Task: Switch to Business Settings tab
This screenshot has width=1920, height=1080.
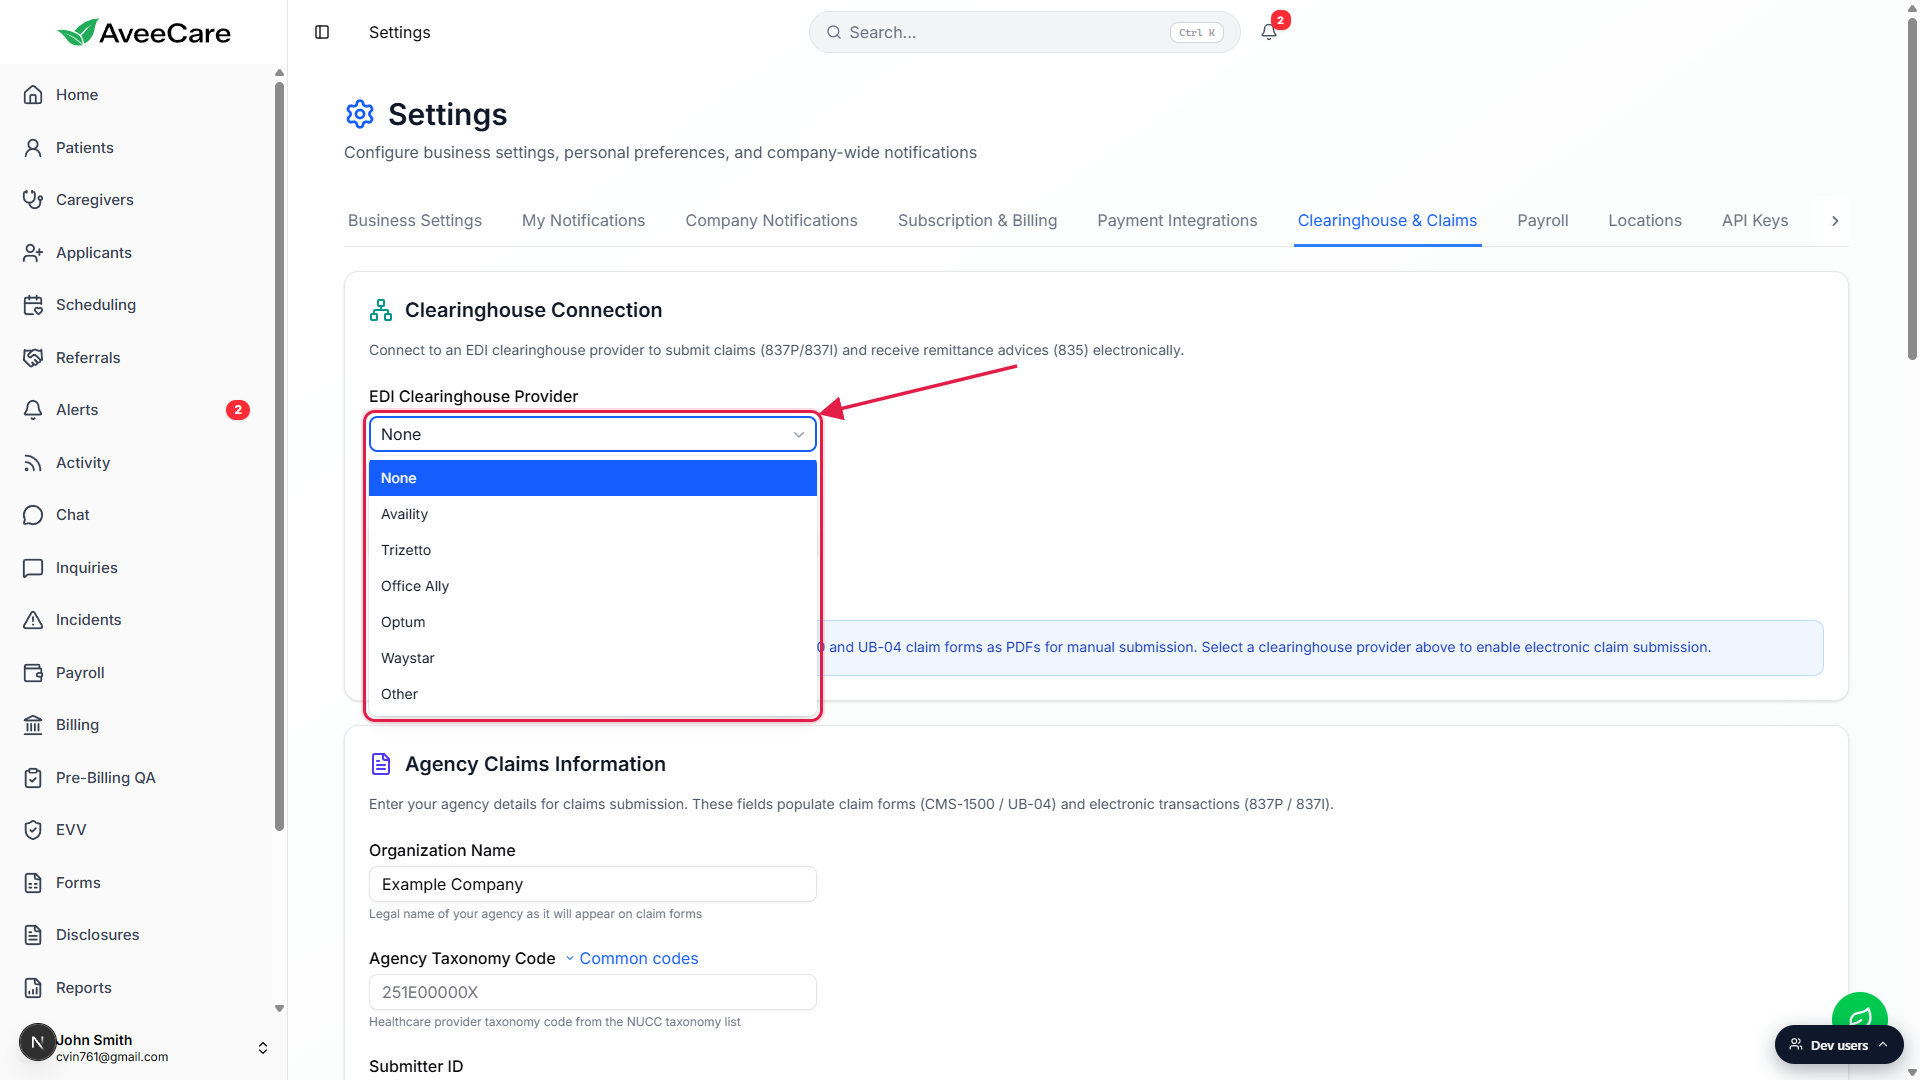Action: tap(415, 220)
